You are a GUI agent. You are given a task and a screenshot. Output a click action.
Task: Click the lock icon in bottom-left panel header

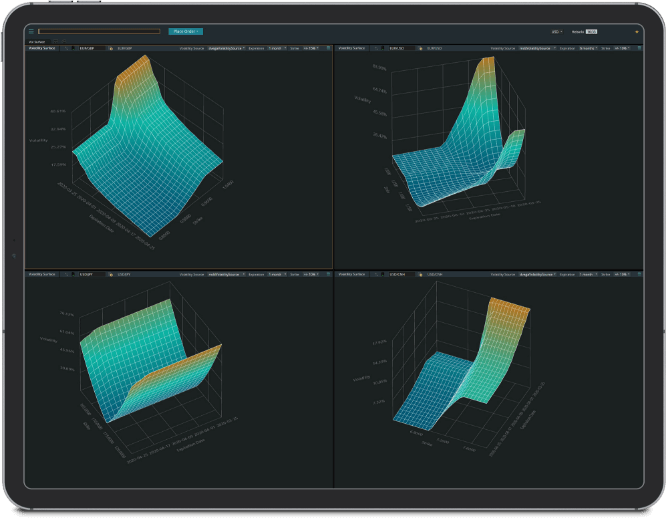(x=109, y=272)
